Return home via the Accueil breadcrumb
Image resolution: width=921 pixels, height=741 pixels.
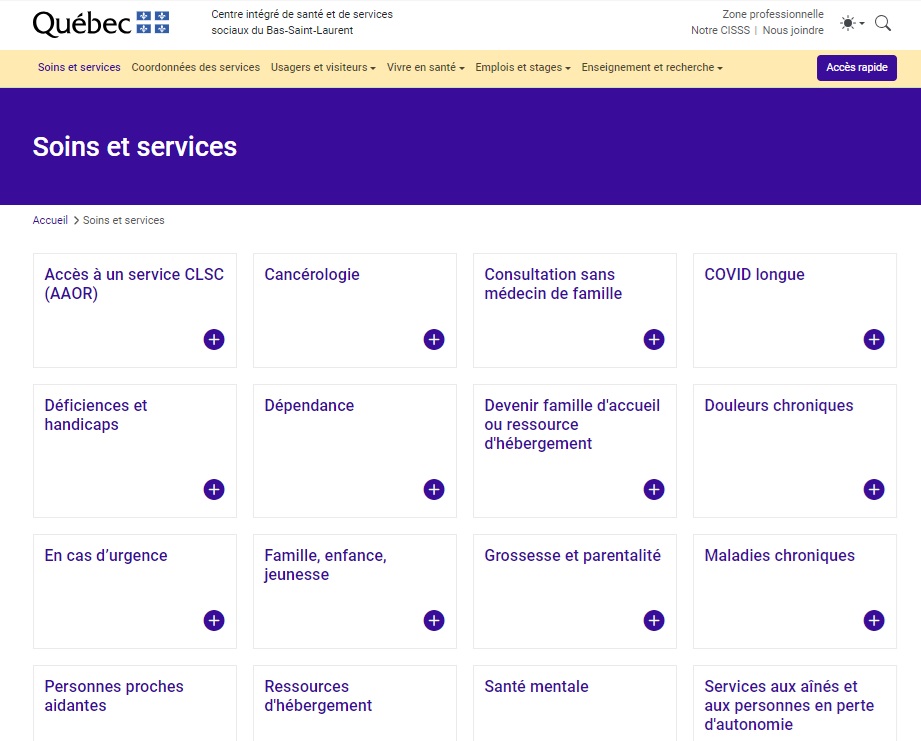click(x=50, y=220)
